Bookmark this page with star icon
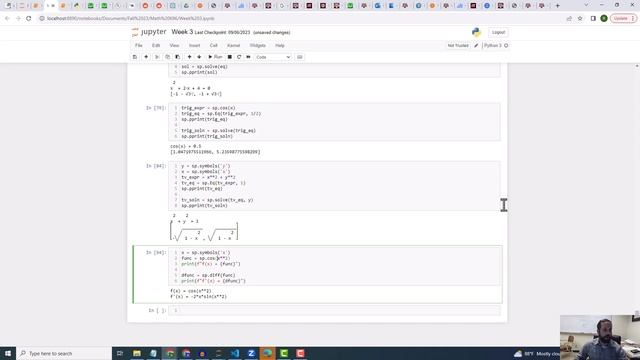 (580, 18)
